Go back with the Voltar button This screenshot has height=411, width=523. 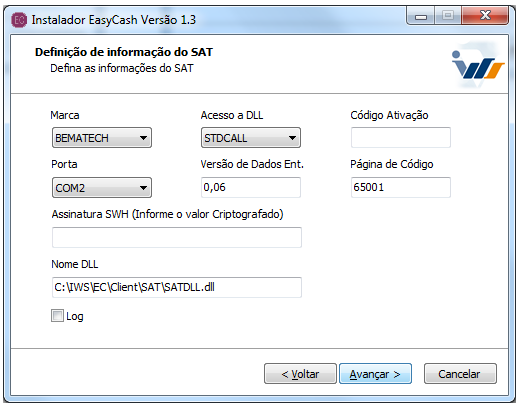click(300, 374)
